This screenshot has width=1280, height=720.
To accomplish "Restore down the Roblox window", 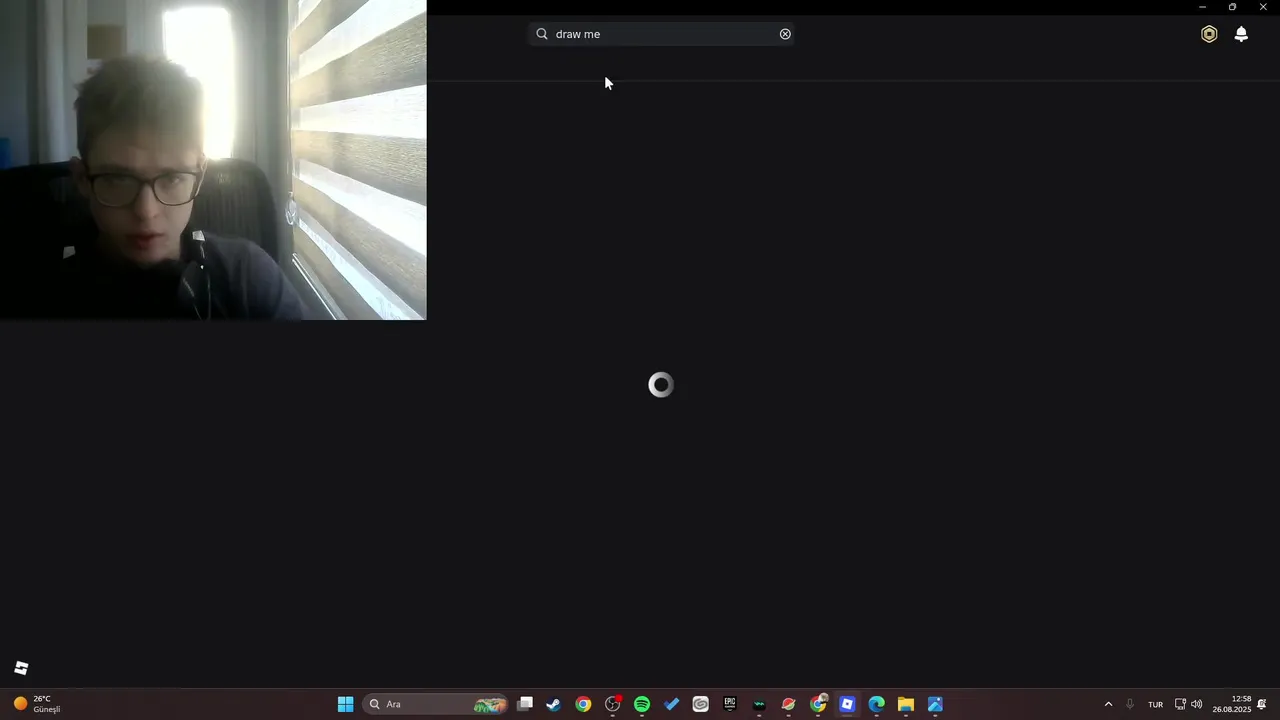I will [x=1232, y=7].
